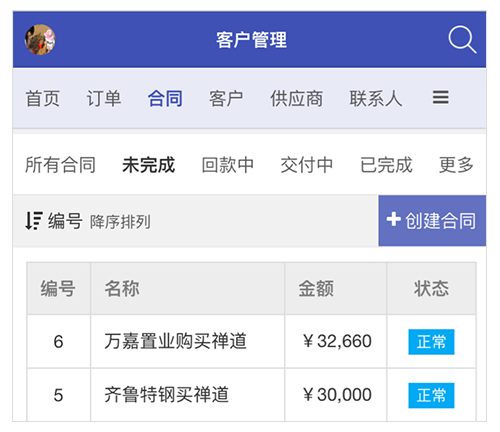Screen dimensions: 500x432
Task: Filter contracts by 回款中
Action: point(228,165)
